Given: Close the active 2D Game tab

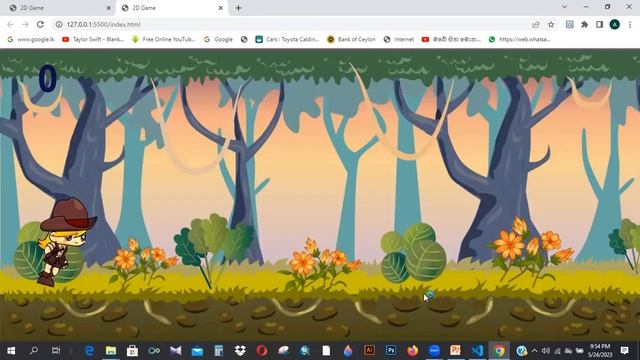Looking at the screenshot, I should click(x=220, y=8).
